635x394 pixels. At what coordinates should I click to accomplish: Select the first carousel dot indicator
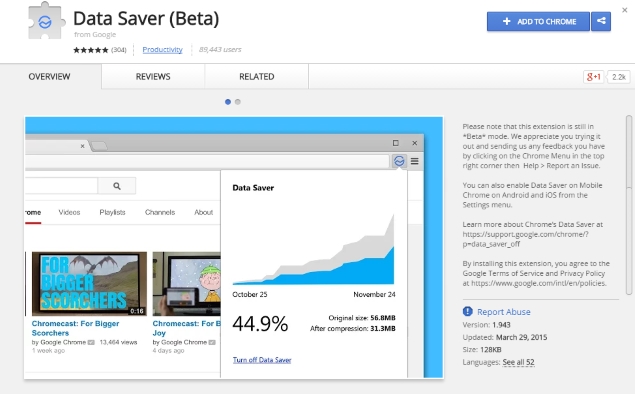(x=228, y=102)
